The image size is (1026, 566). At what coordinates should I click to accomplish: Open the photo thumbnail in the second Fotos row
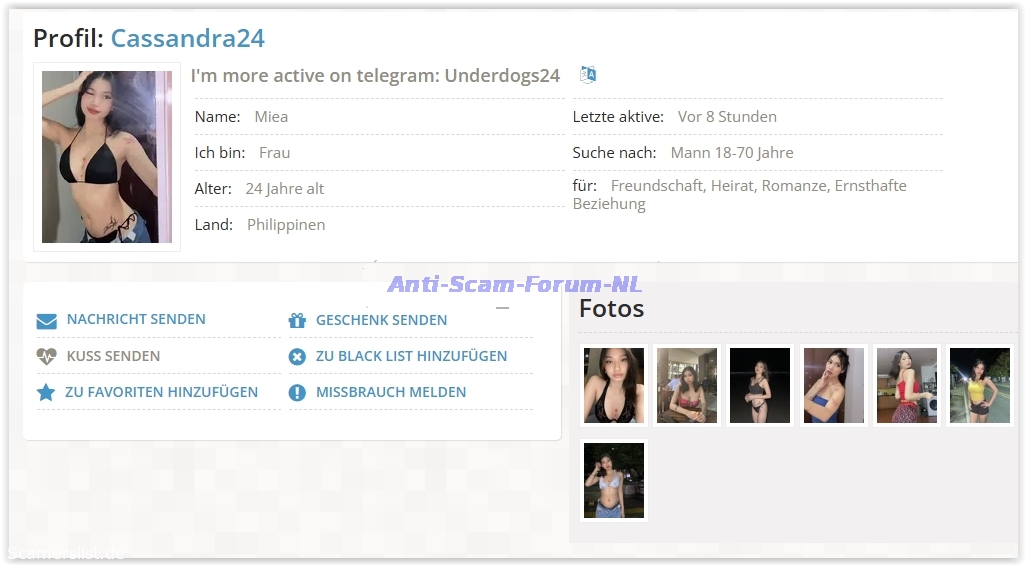[x=614, y=481]
